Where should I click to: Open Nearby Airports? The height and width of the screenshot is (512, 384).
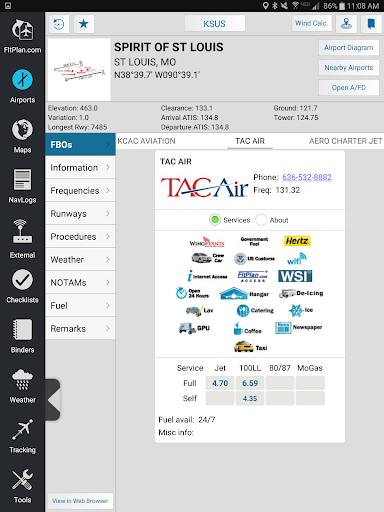[x=349, y=68]
